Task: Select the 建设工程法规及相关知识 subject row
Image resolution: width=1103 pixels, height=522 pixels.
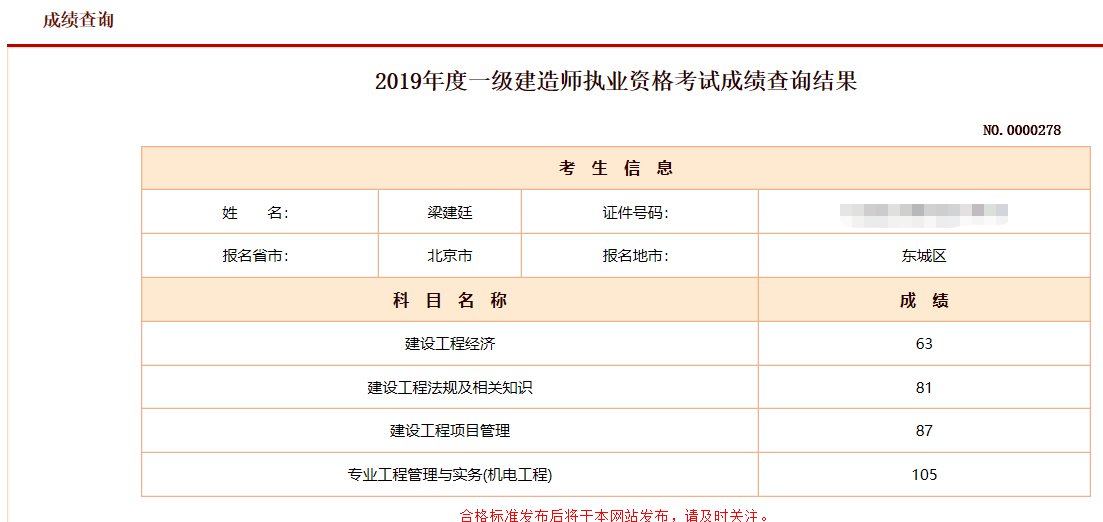Action: [x=449, y=388]
